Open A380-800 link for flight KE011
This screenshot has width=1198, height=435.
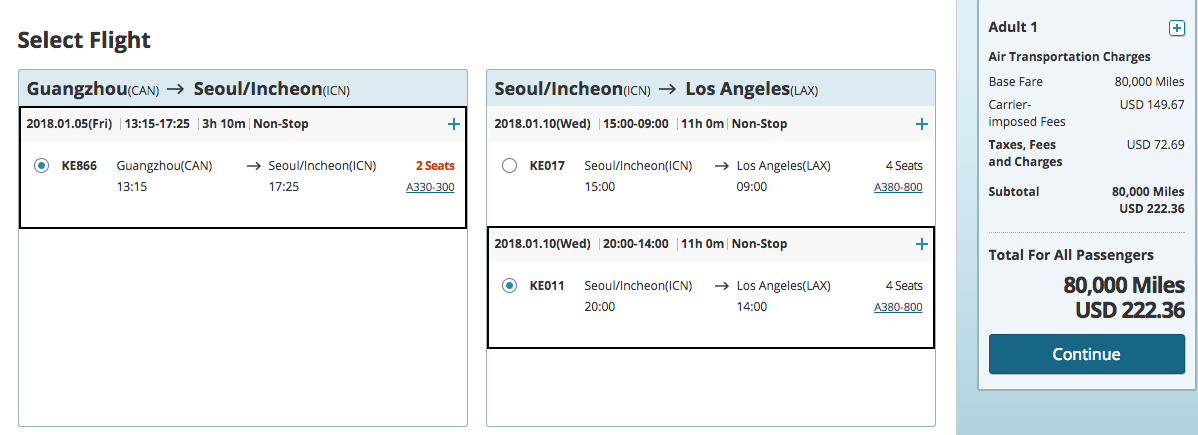pyautogui.click(x=898, y=307)
